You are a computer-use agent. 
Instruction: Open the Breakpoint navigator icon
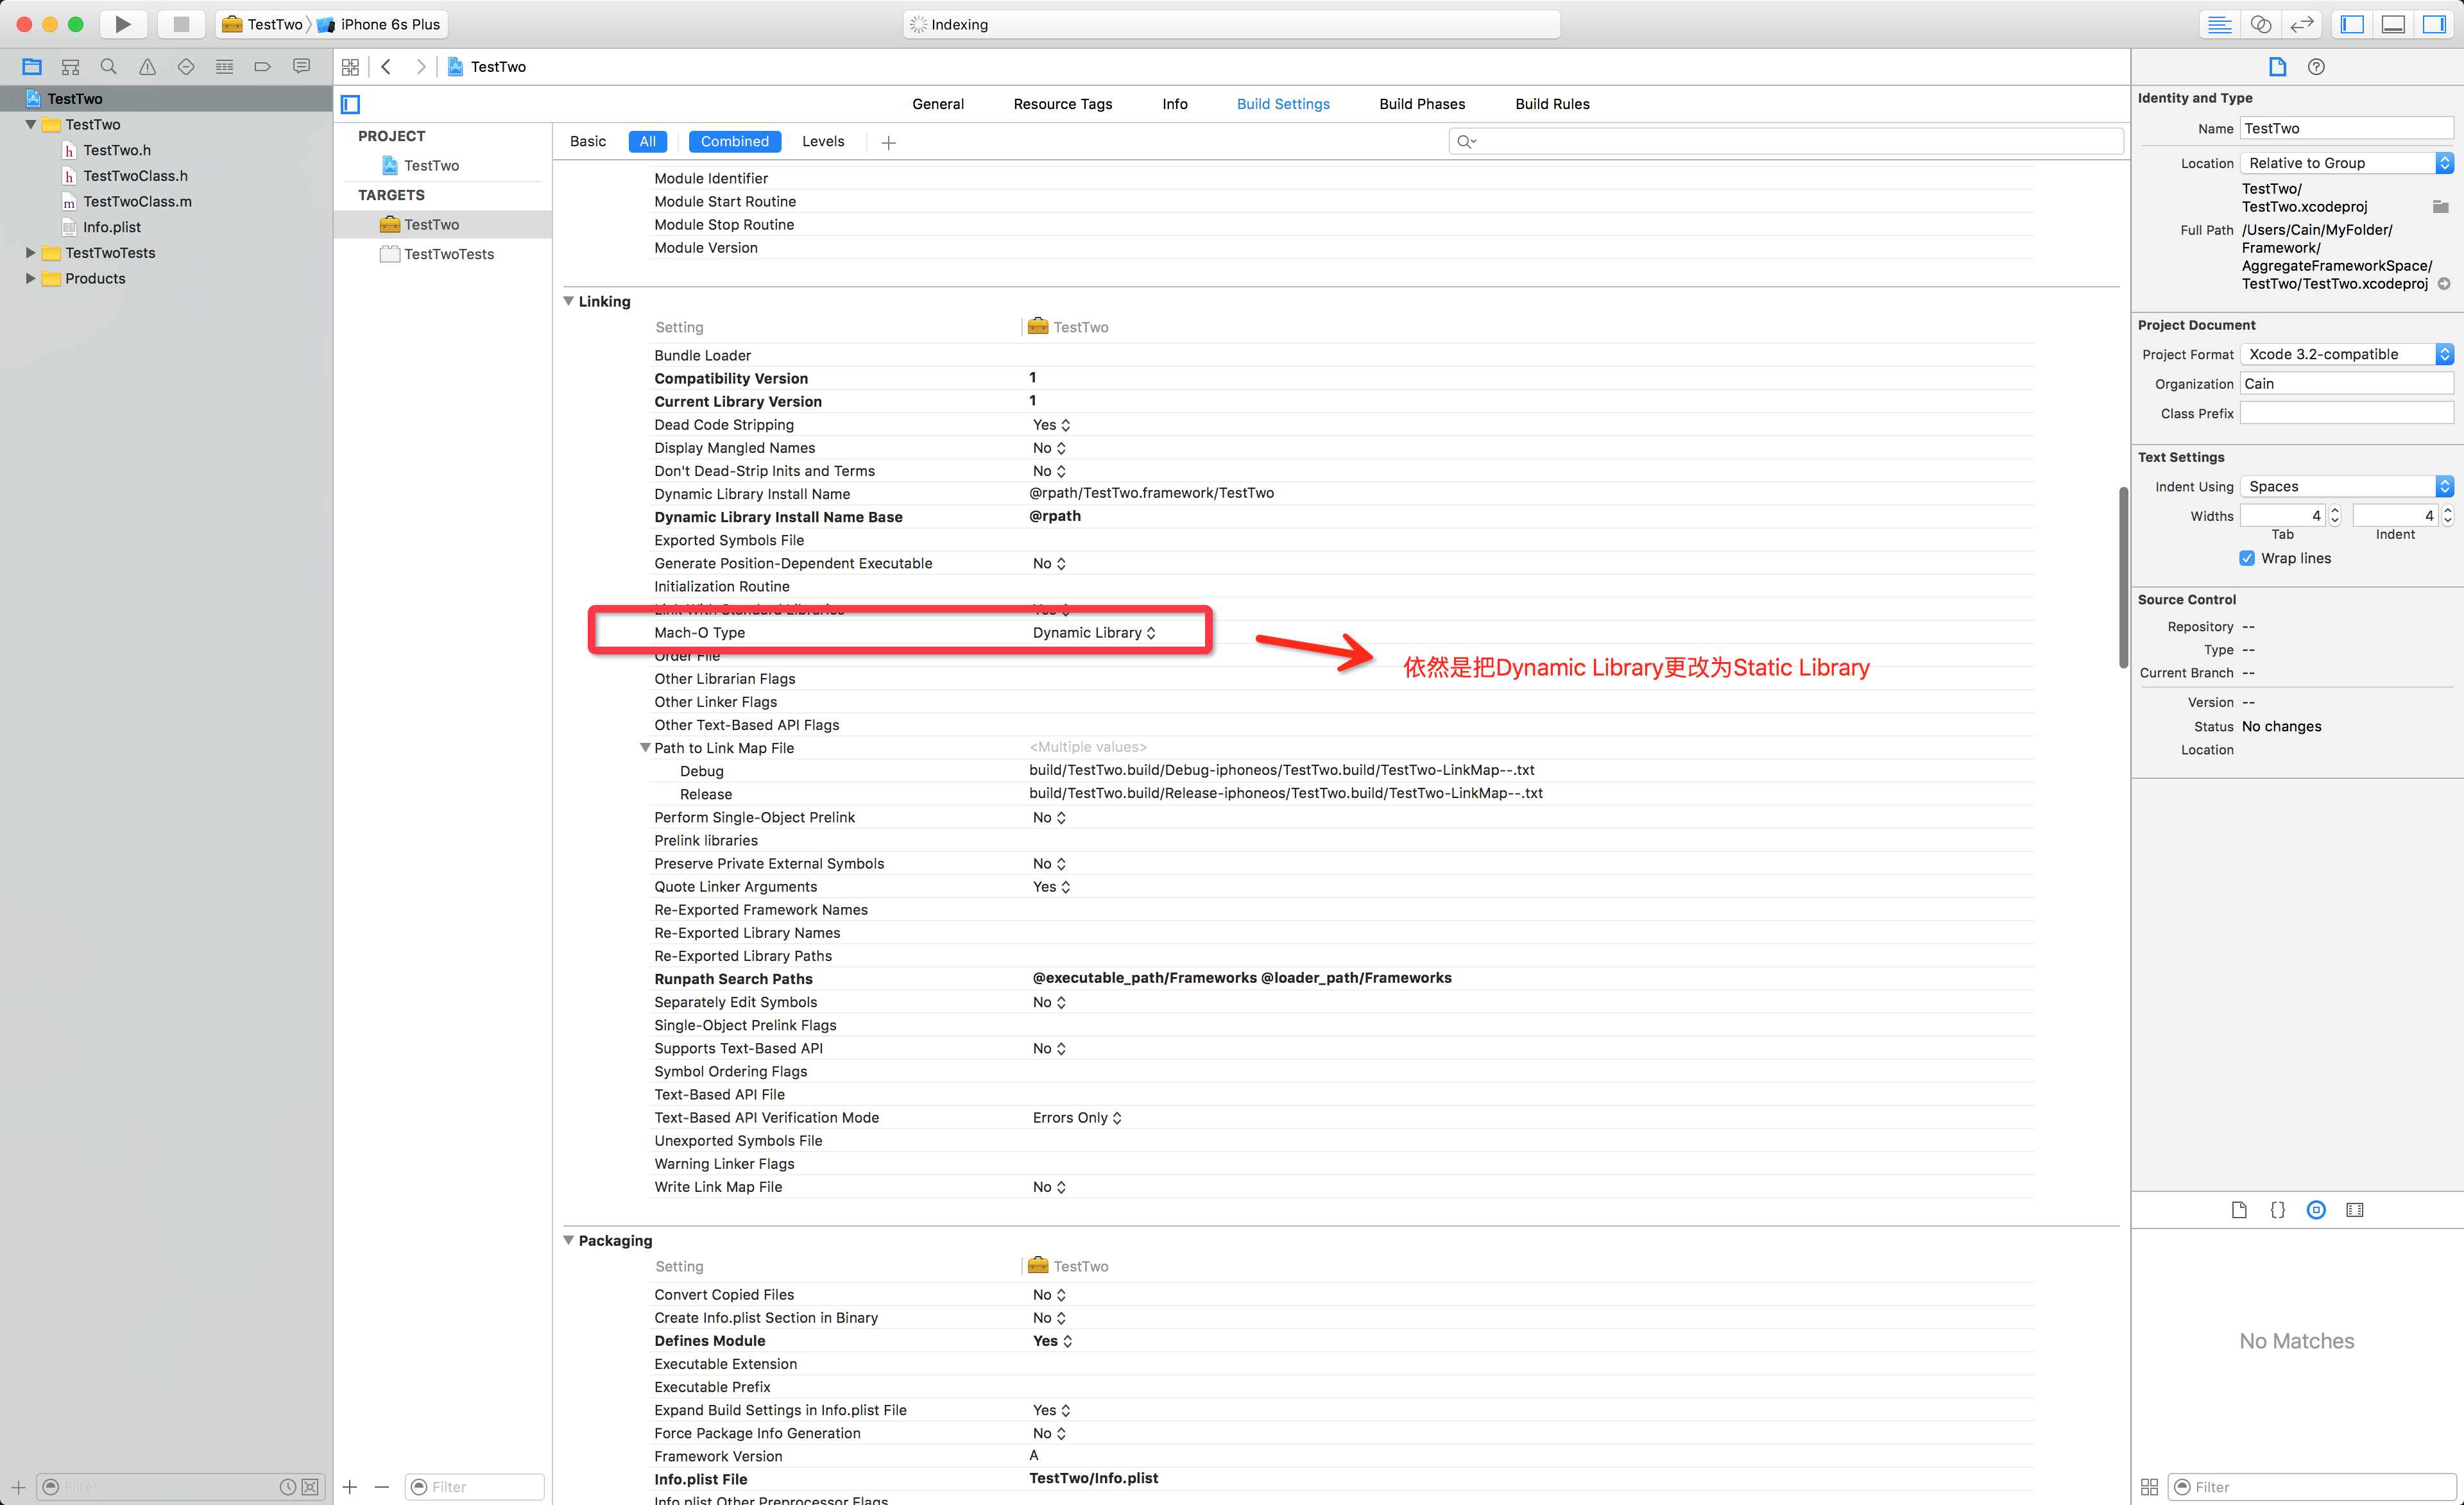pyautogui.click(x=262, y=67)
